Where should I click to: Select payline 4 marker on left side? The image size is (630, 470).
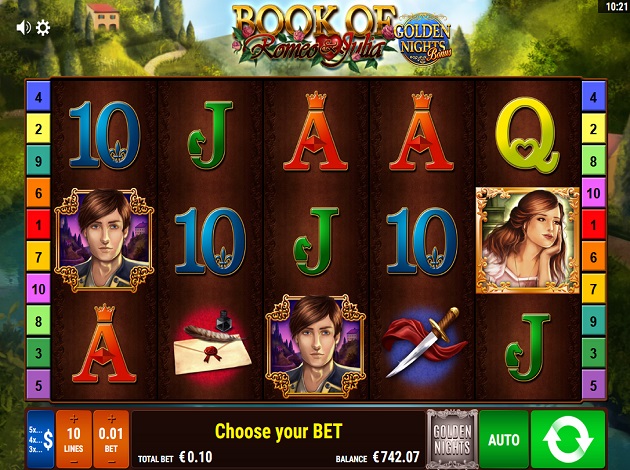pyautogui.click(x=39, y=97)
